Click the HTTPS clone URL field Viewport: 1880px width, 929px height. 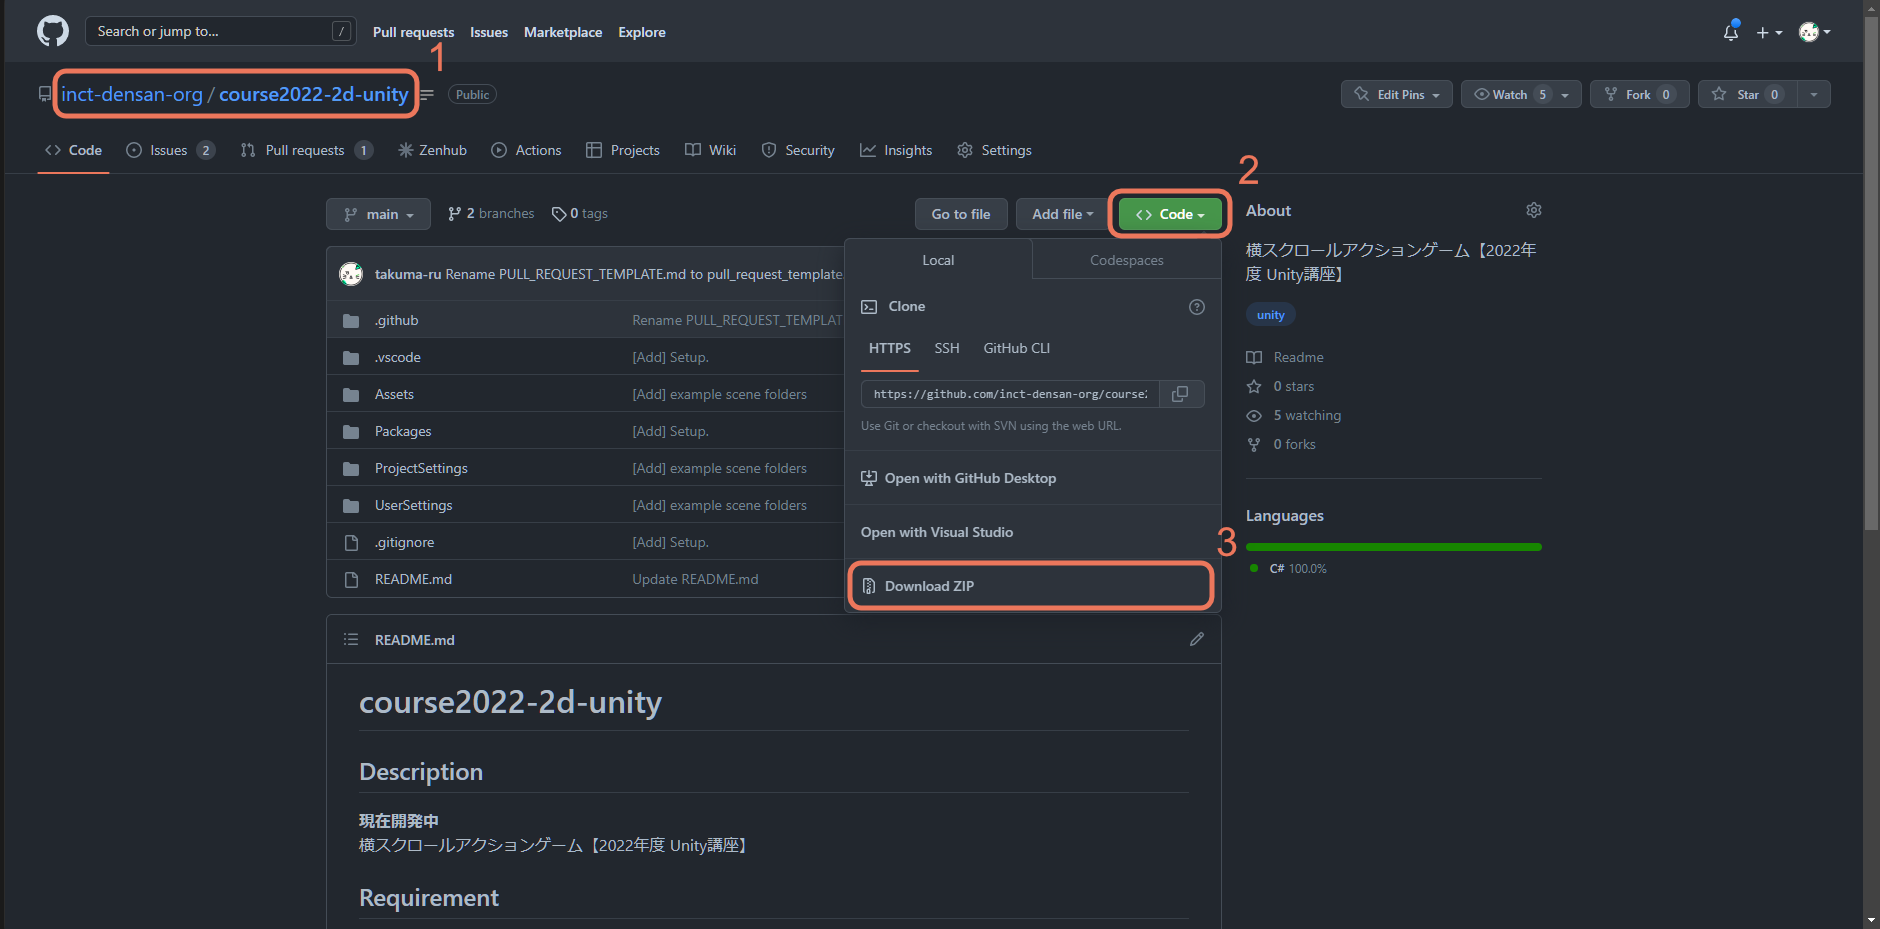coord(1010,394)
